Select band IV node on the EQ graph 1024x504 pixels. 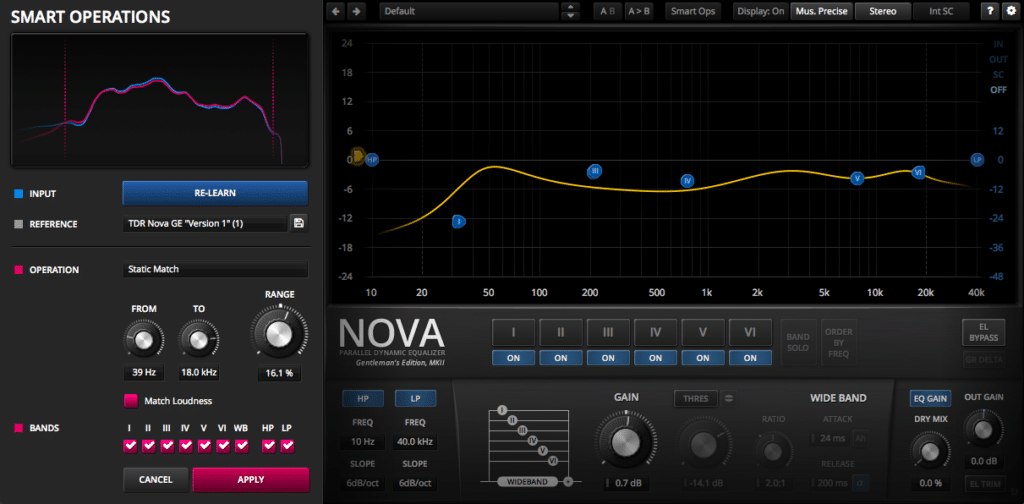687,181
